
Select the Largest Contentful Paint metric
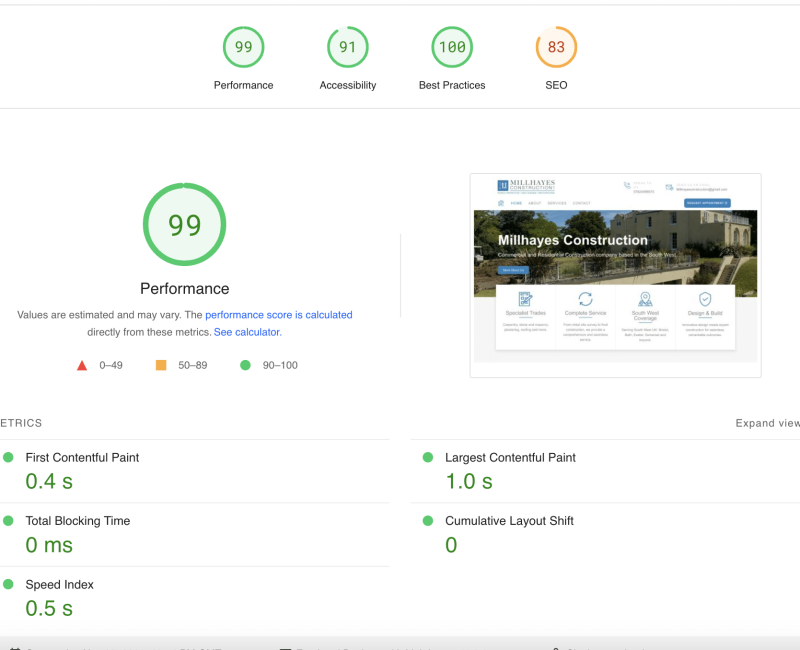click(510, 457)
